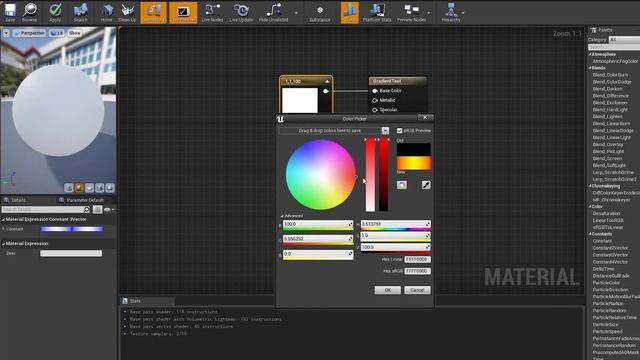
Task: Click the new color orange swatch
Action: pos(413,163)
